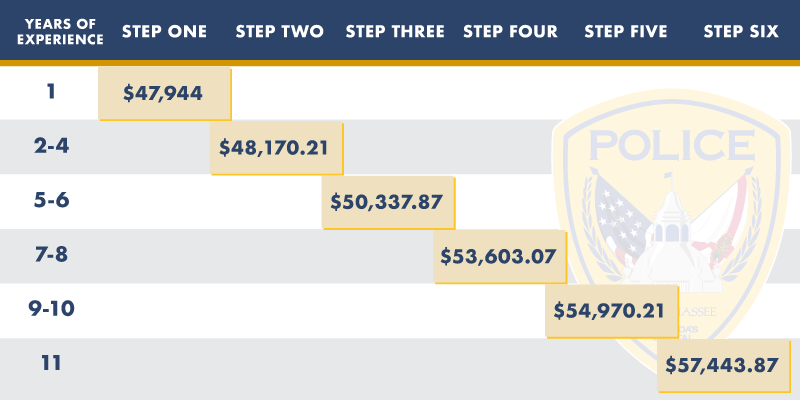Choose the 9-10 years row label
800x400 pixels.
(x=51, y=308)
